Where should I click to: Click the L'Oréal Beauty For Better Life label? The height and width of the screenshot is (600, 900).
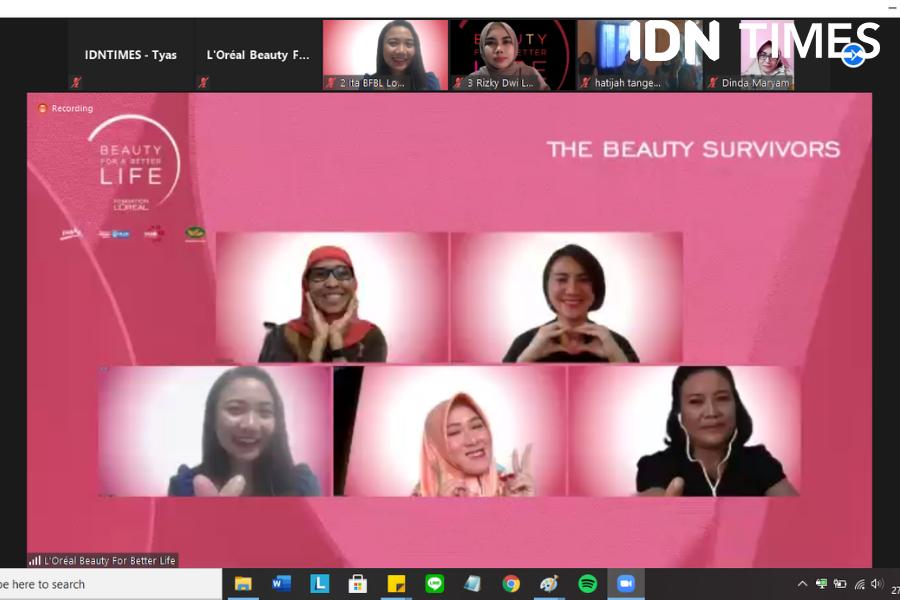click(x=110, y=560)
